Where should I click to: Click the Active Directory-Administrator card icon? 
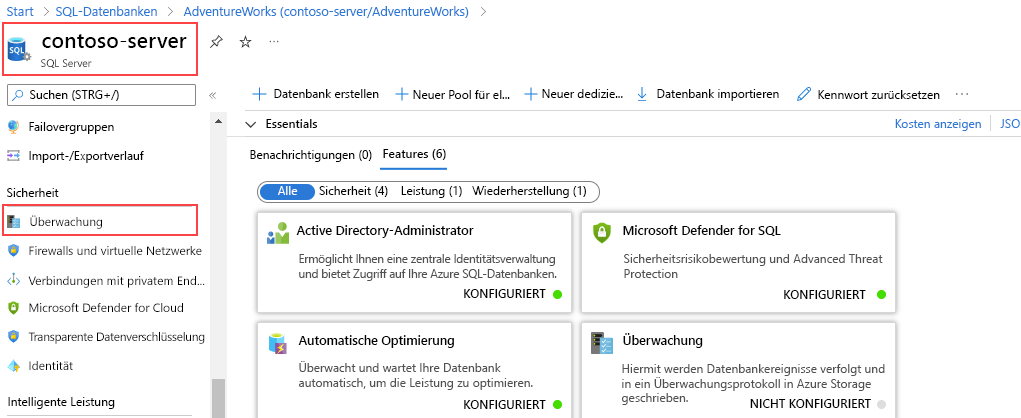pyautogui.click(x=278, y=232)
